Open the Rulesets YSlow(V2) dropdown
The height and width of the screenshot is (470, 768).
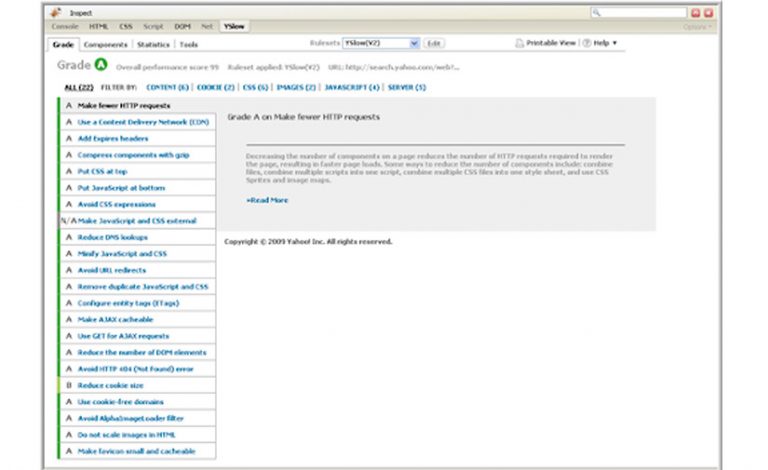tap(381, 44)
